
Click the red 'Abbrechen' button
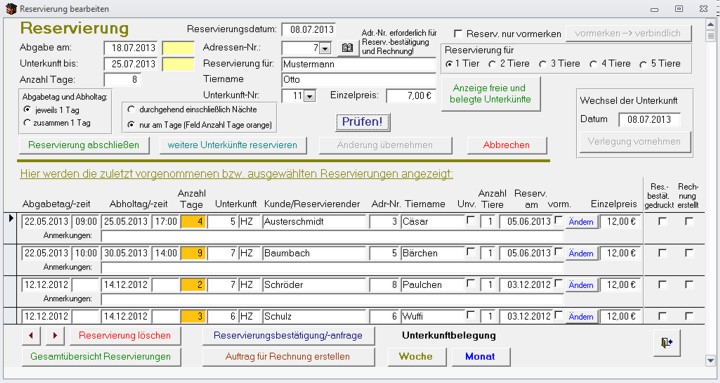[x=506, y=145]
